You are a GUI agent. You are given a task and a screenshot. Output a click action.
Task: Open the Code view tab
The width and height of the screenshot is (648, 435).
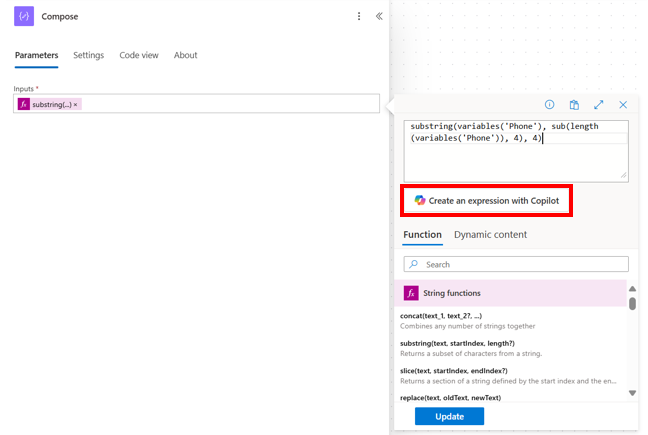coord(139,55)
